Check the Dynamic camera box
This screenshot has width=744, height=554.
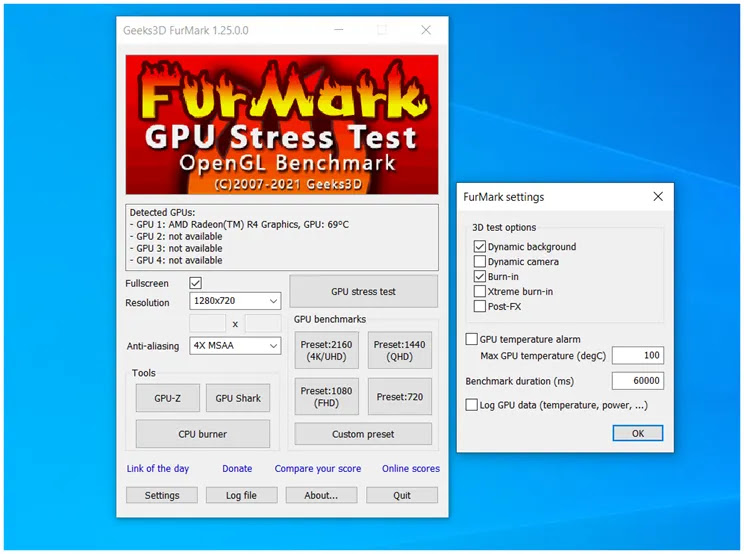tap(480, 261)
